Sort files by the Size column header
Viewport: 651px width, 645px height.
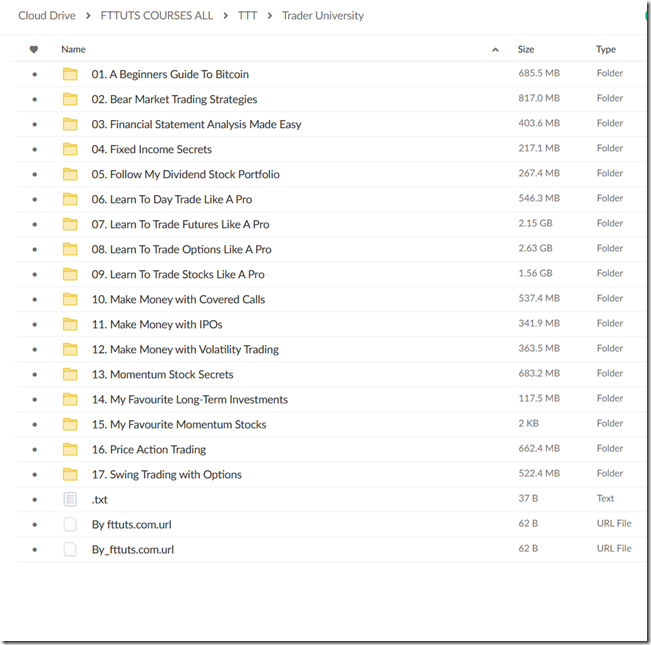(526, 49)
